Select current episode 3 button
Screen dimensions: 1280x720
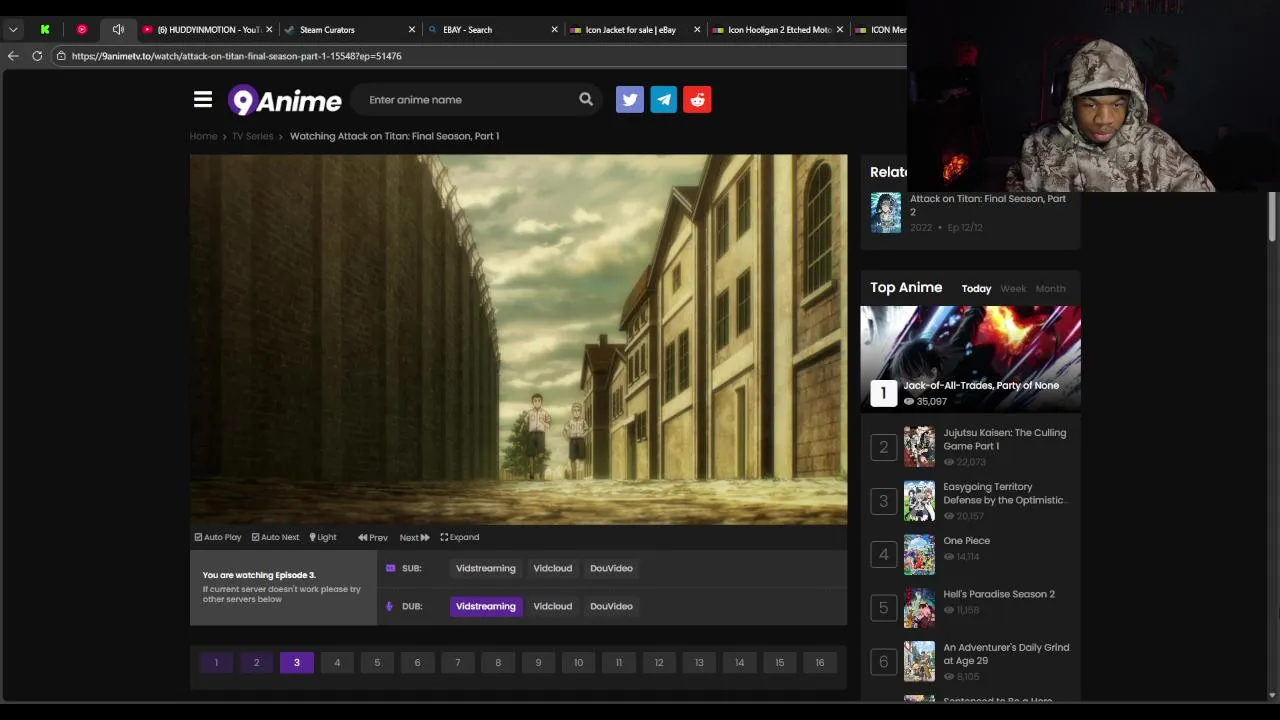point(297,662)
